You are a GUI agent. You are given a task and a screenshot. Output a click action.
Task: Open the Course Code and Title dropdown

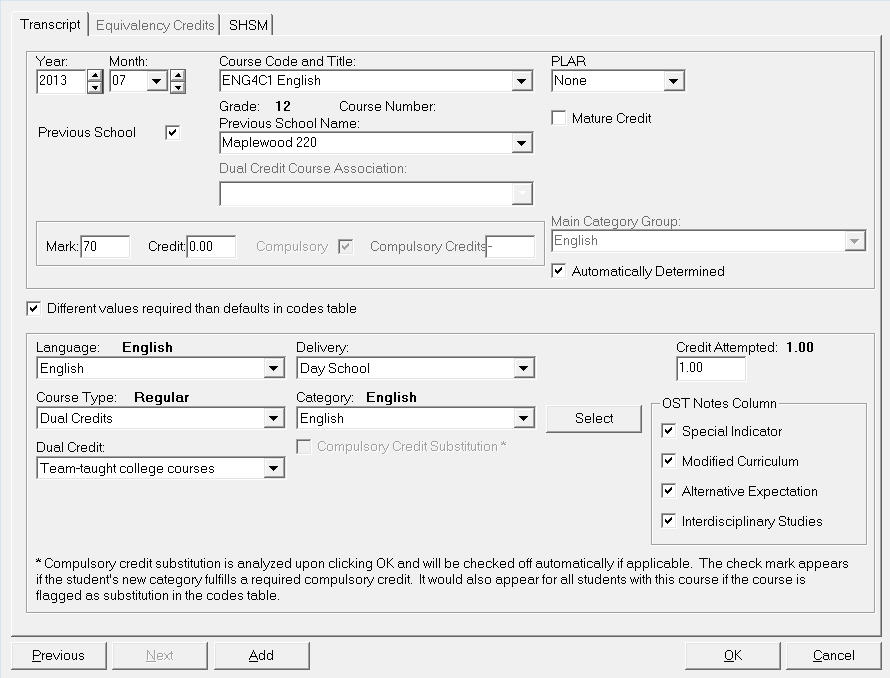coord(521,81)
